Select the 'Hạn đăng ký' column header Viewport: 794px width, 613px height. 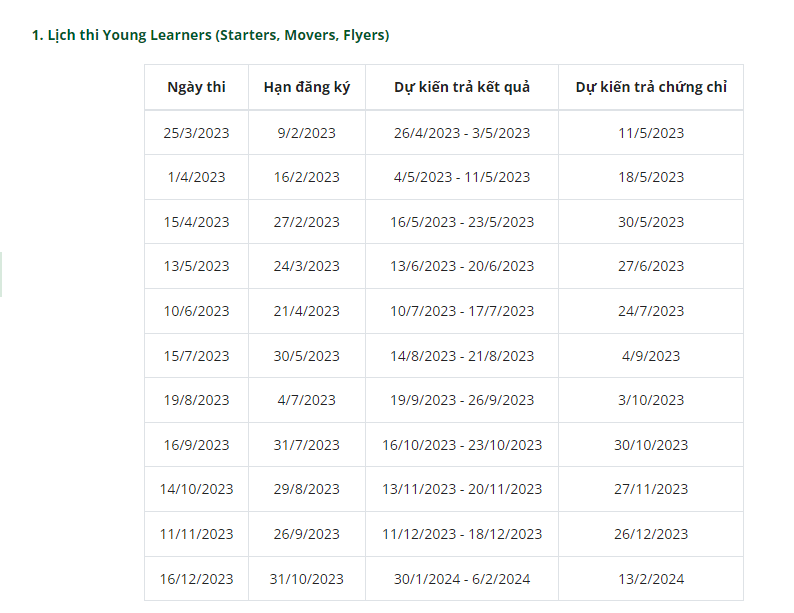pyautogui.click(x=306, y=87)
